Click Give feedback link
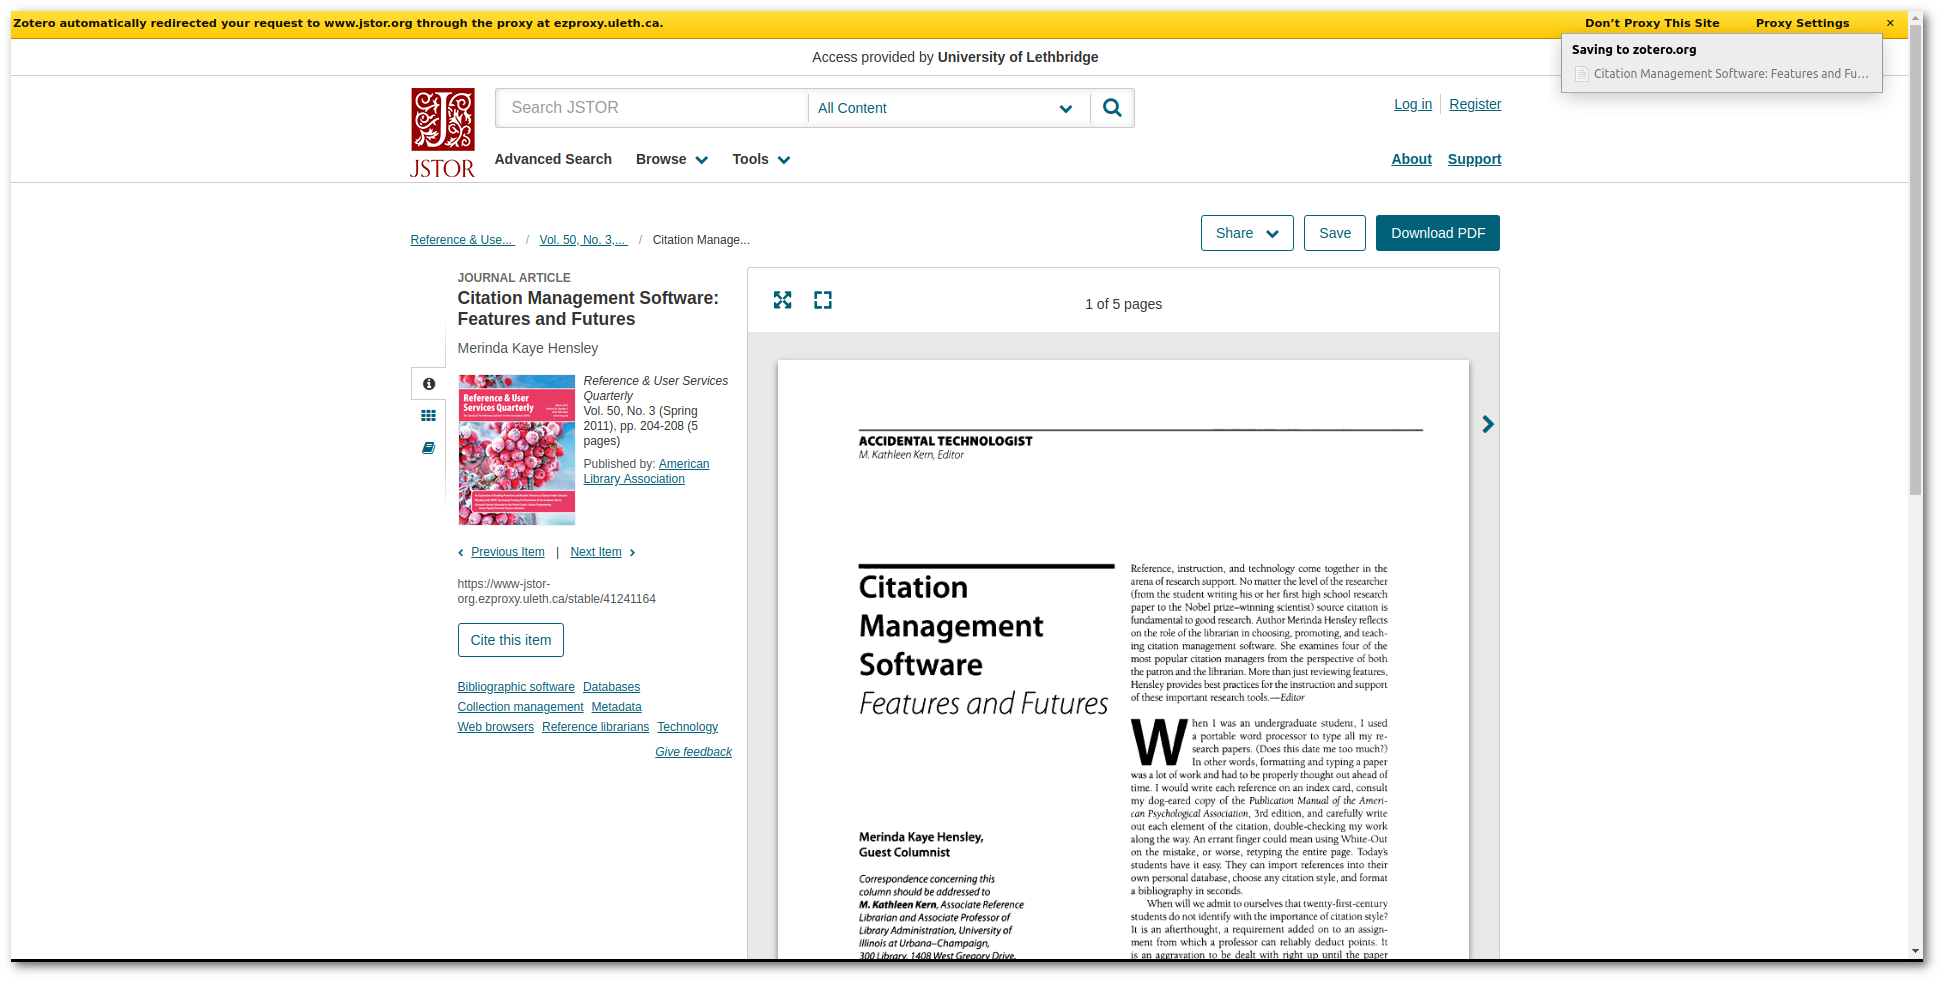Screen dimensions: 1942x981 (x=693, y=752)
